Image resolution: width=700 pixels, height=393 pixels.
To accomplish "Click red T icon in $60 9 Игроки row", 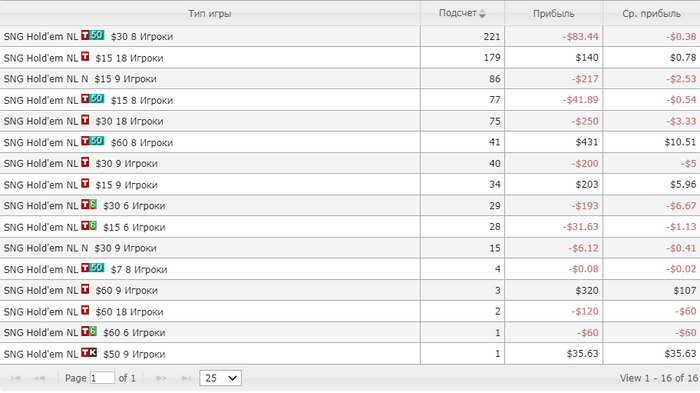I will 85,289.
